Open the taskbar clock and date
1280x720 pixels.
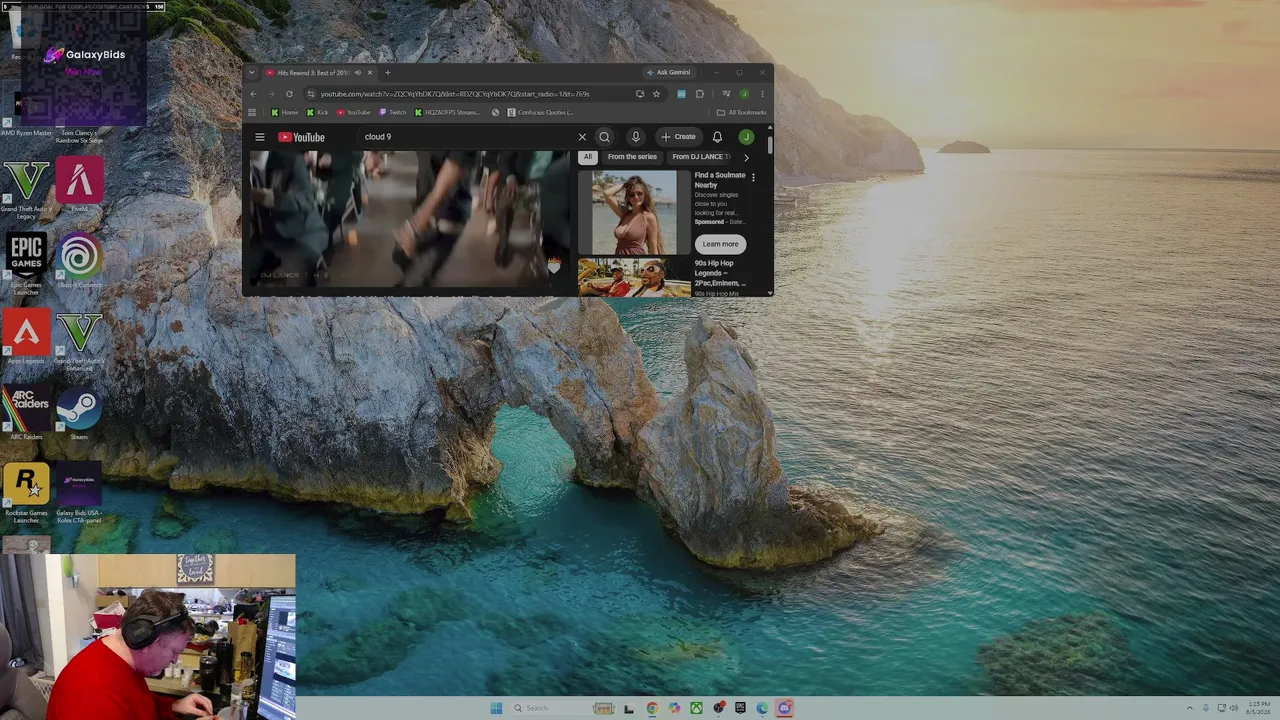click(1259, 708)
